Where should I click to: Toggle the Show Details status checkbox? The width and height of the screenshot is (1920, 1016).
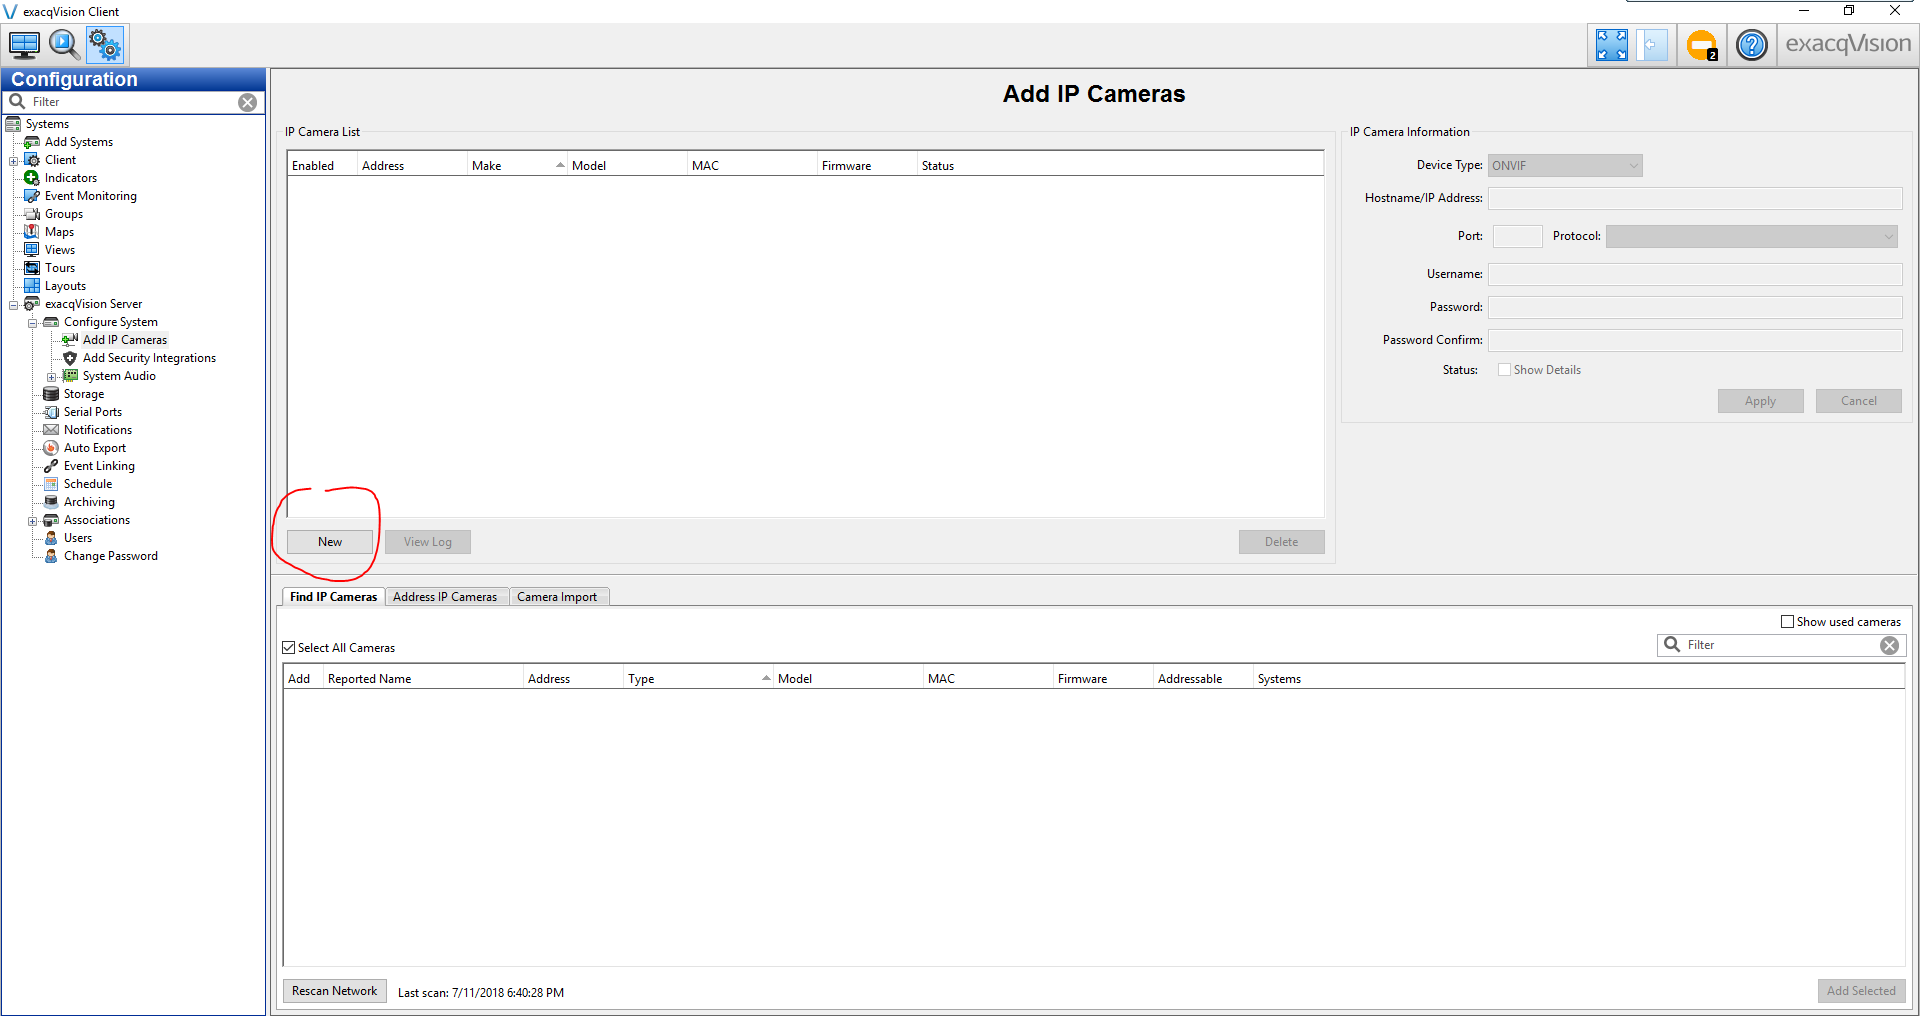1504,370
